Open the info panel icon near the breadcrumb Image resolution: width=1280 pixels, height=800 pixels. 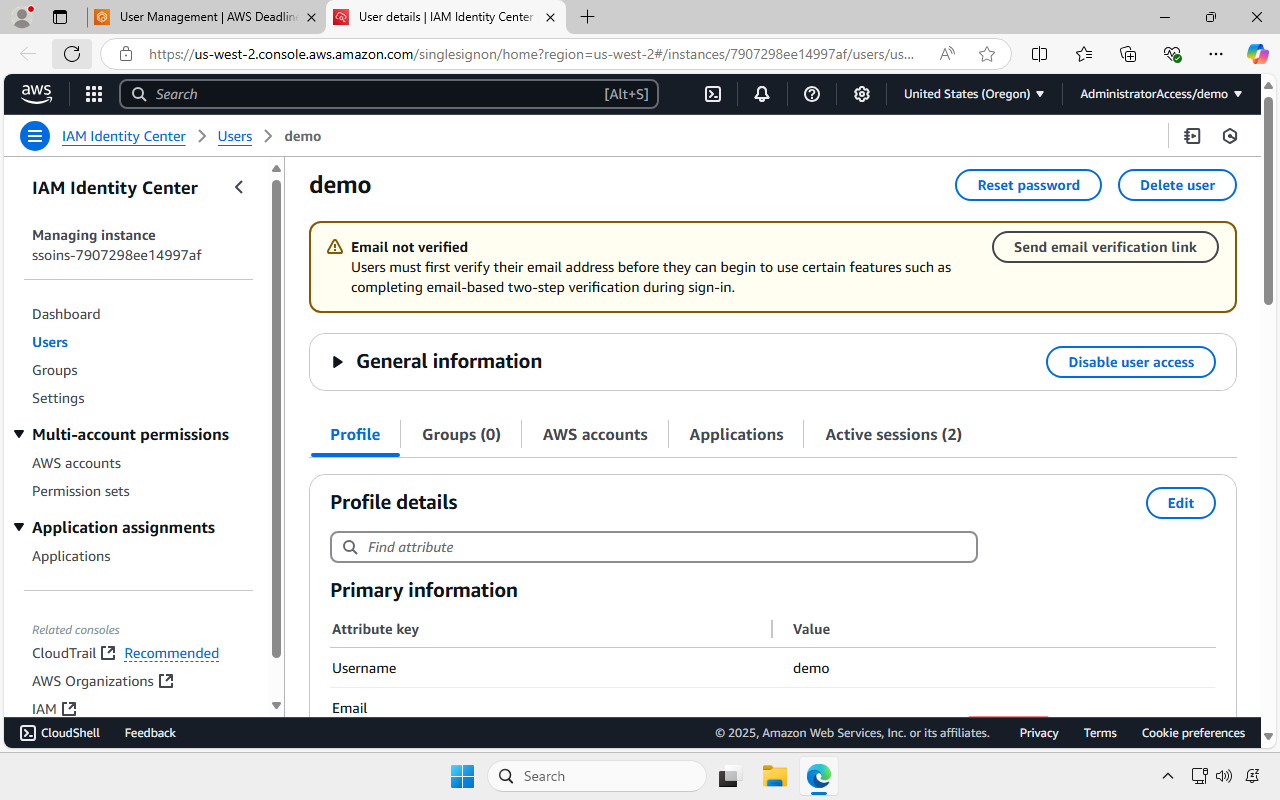tap(1192, 135)
